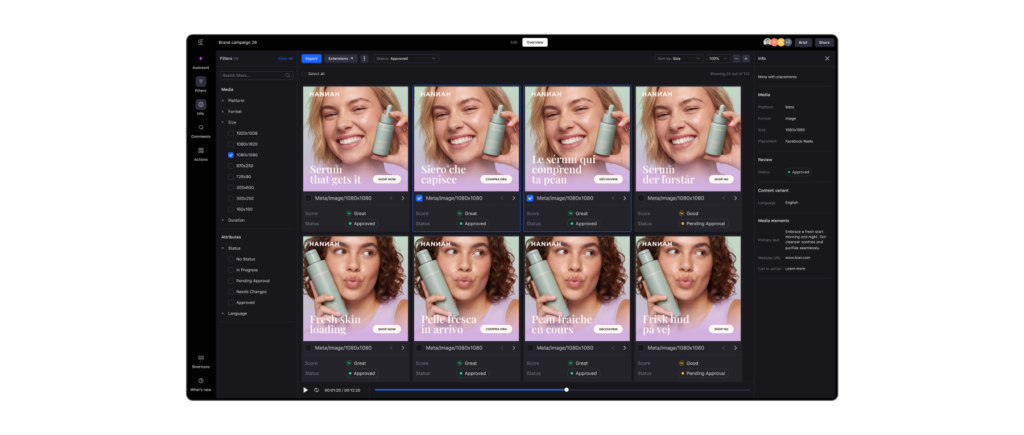Check the 1920x1008 size filter
The width and height of the screenshot is (1024, 435).
(231, 133)
